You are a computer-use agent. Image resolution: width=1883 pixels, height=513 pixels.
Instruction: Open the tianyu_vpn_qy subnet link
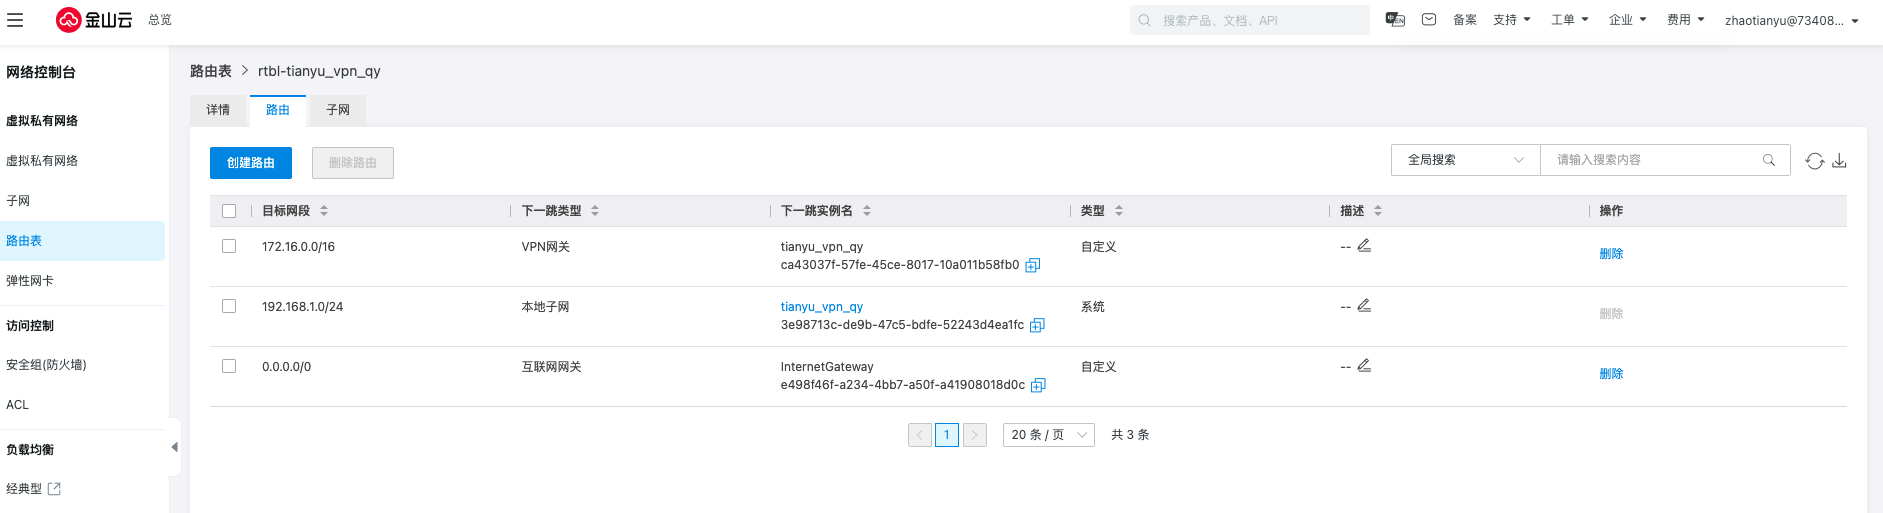822,307
